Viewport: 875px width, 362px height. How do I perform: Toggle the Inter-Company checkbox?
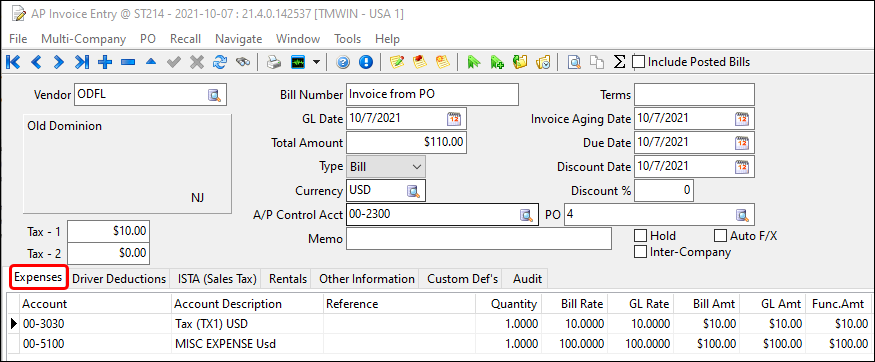tap(641, 252)
